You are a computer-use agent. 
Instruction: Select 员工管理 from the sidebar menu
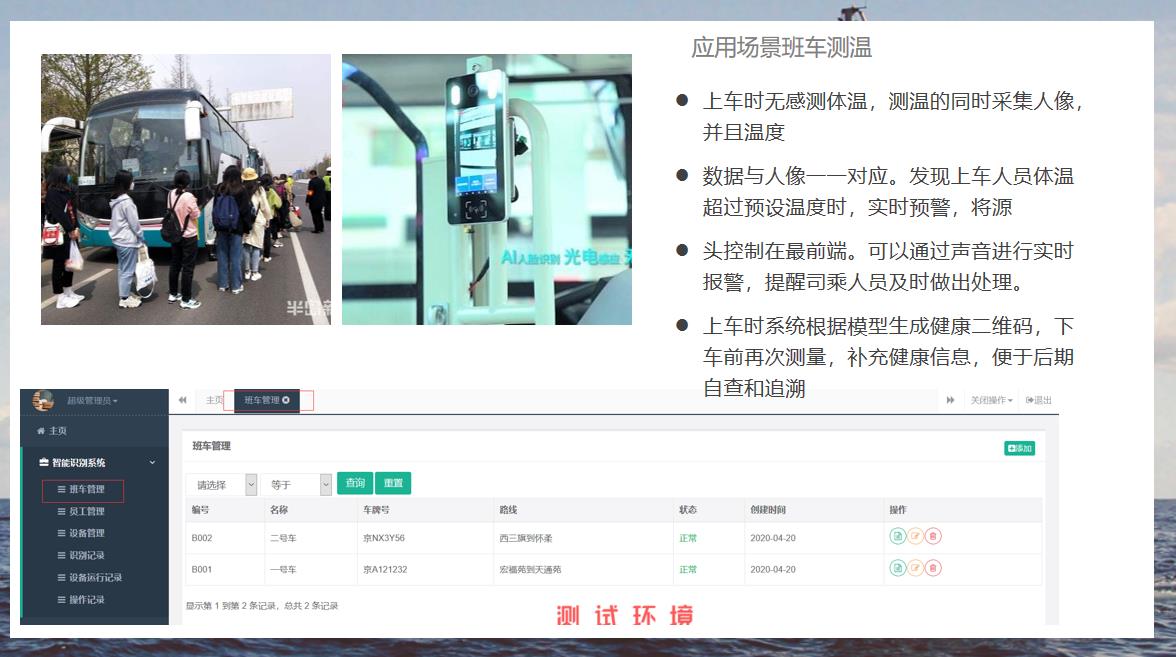tap(84, 512)
